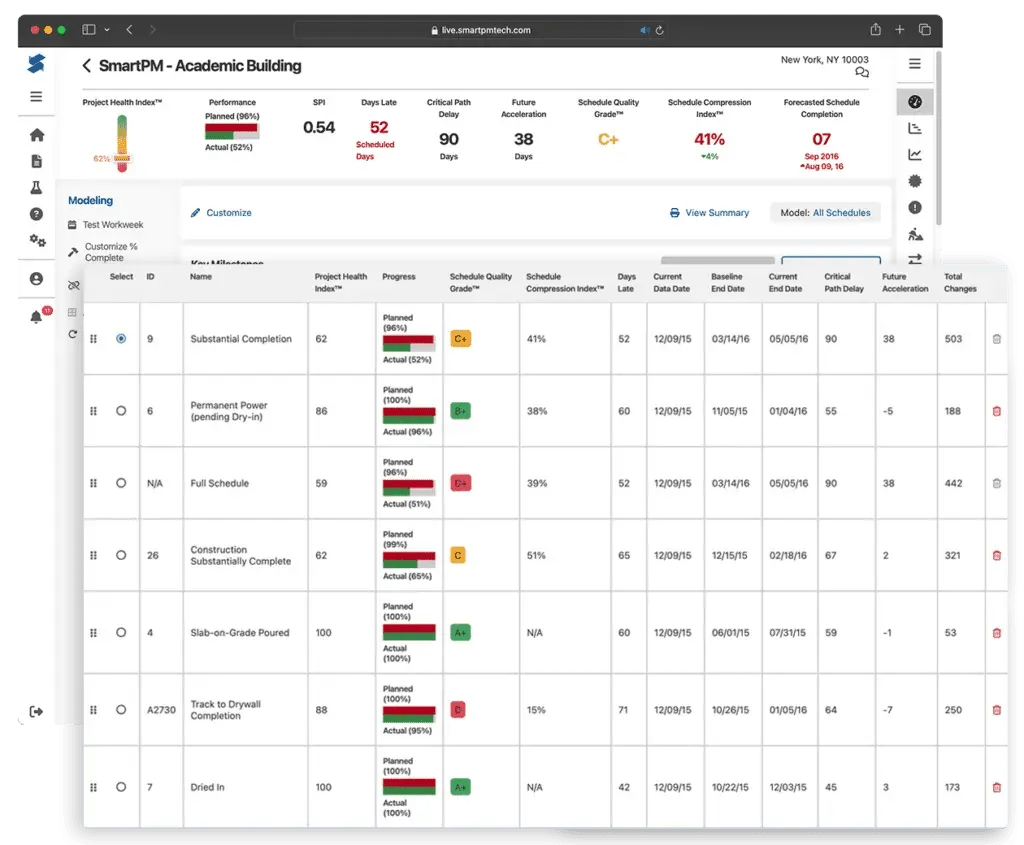This screenshot has width=1024, height=845.
Task: Delete the Permanent Power schedule row
Action: 997,412
